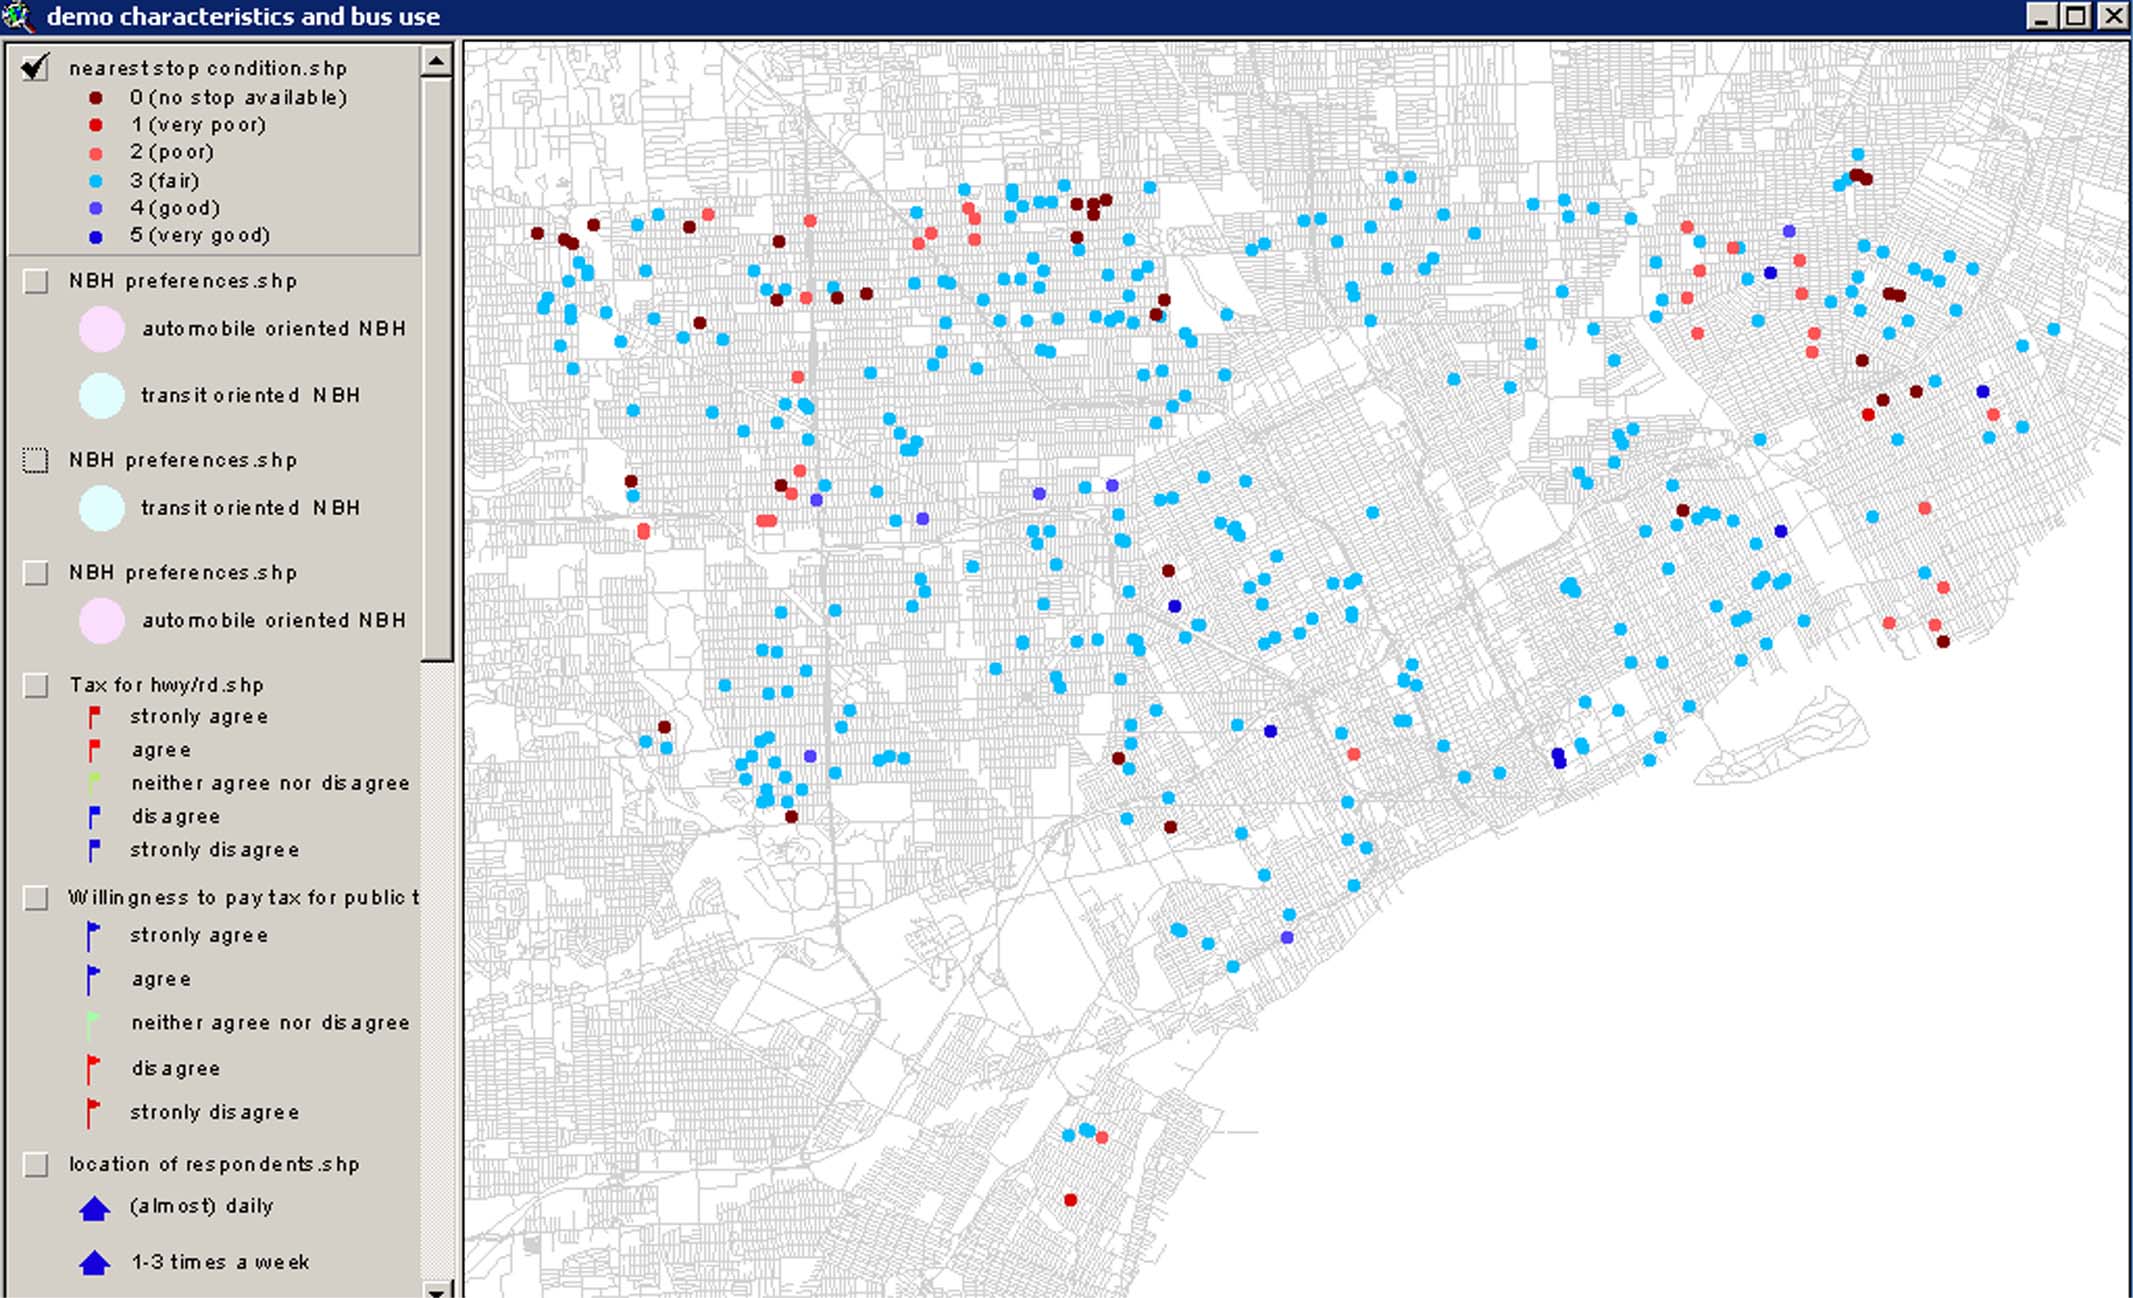
Task: Click the blue arrow for '(almost) daily'
Action: 94,1209
